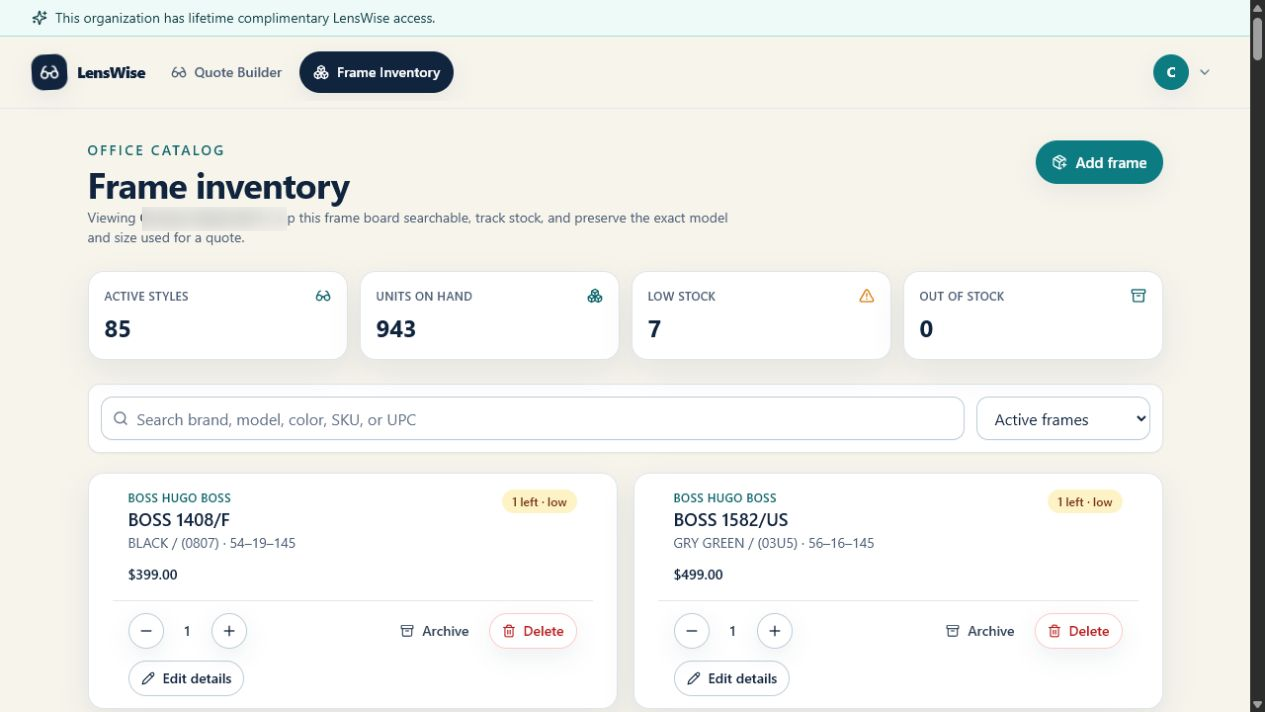Click the low-stock badge on BOSS 1408/F

tap(540, 502)
